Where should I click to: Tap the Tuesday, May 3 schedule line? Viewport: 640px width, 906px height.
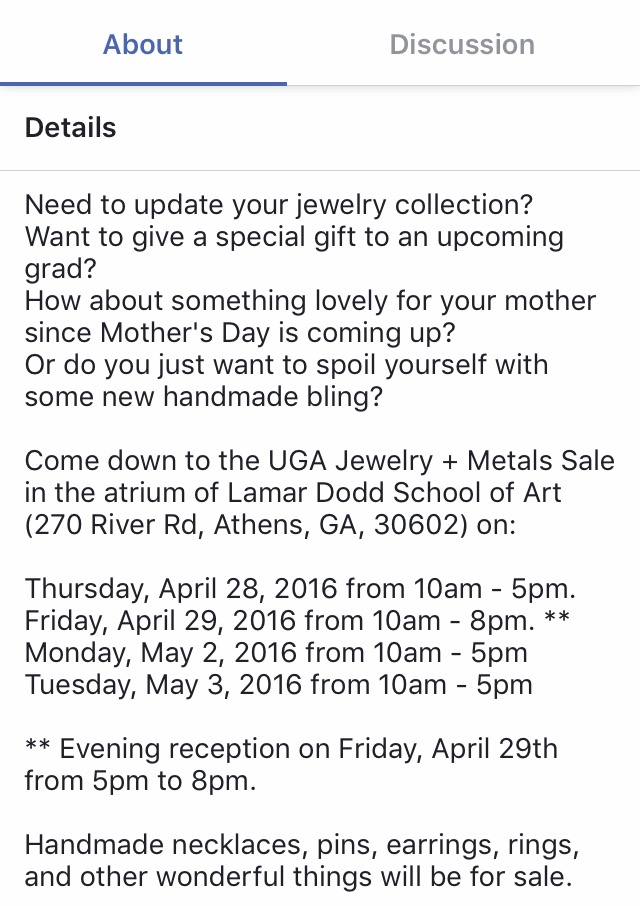coord(279,685)
